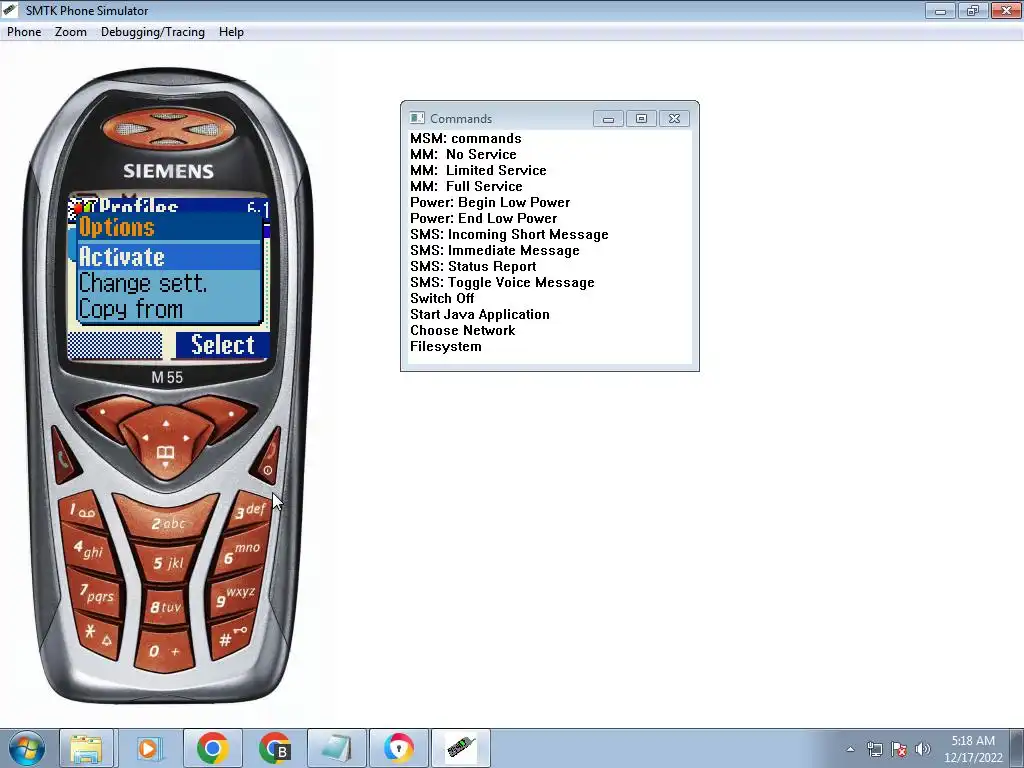Open the notepad taskbar icon
The width and height of the screenshot is (1024, 768).
click(336, 748)
